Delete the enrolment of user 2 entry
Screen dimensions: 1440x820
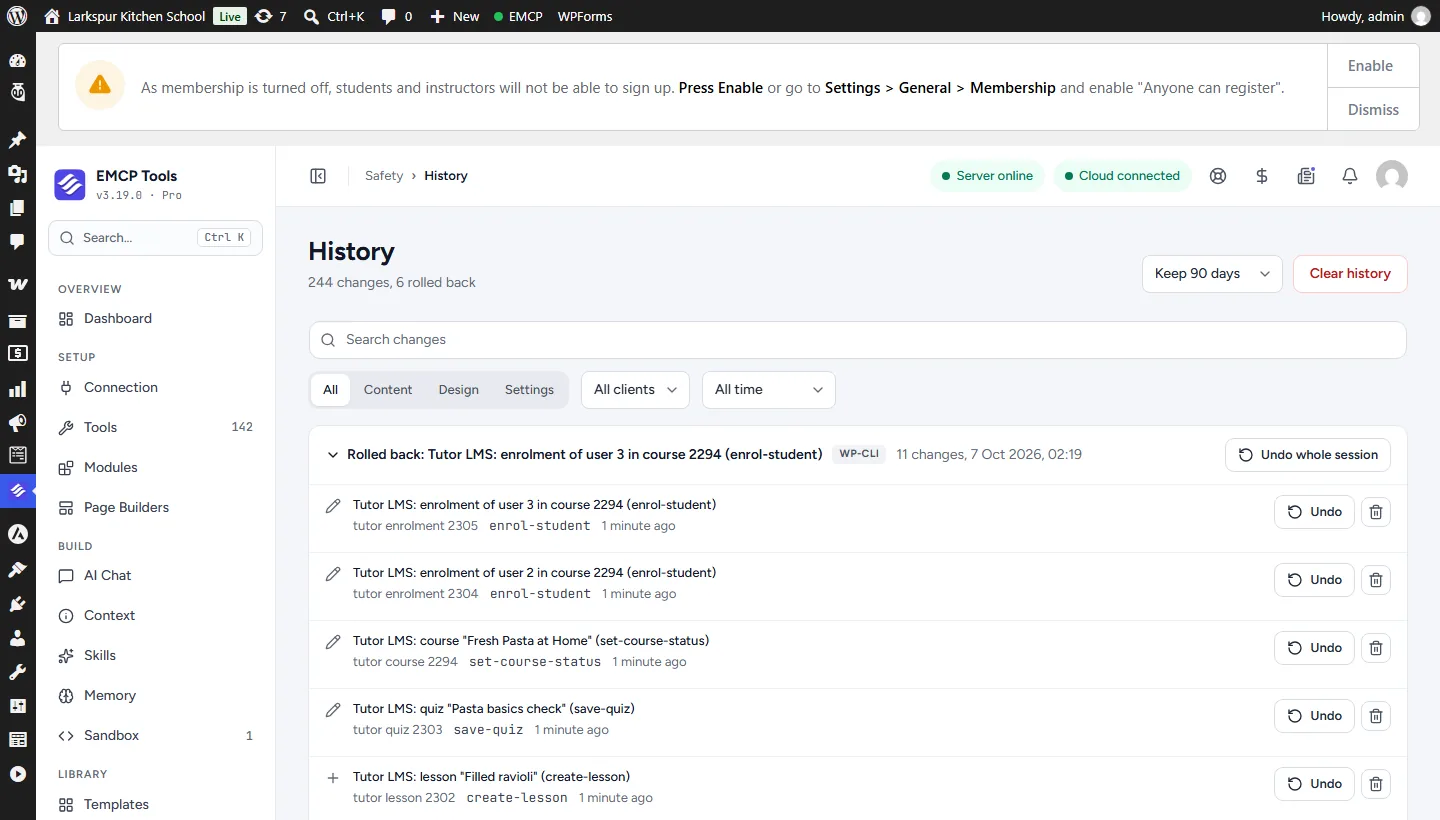[1376, 580]
